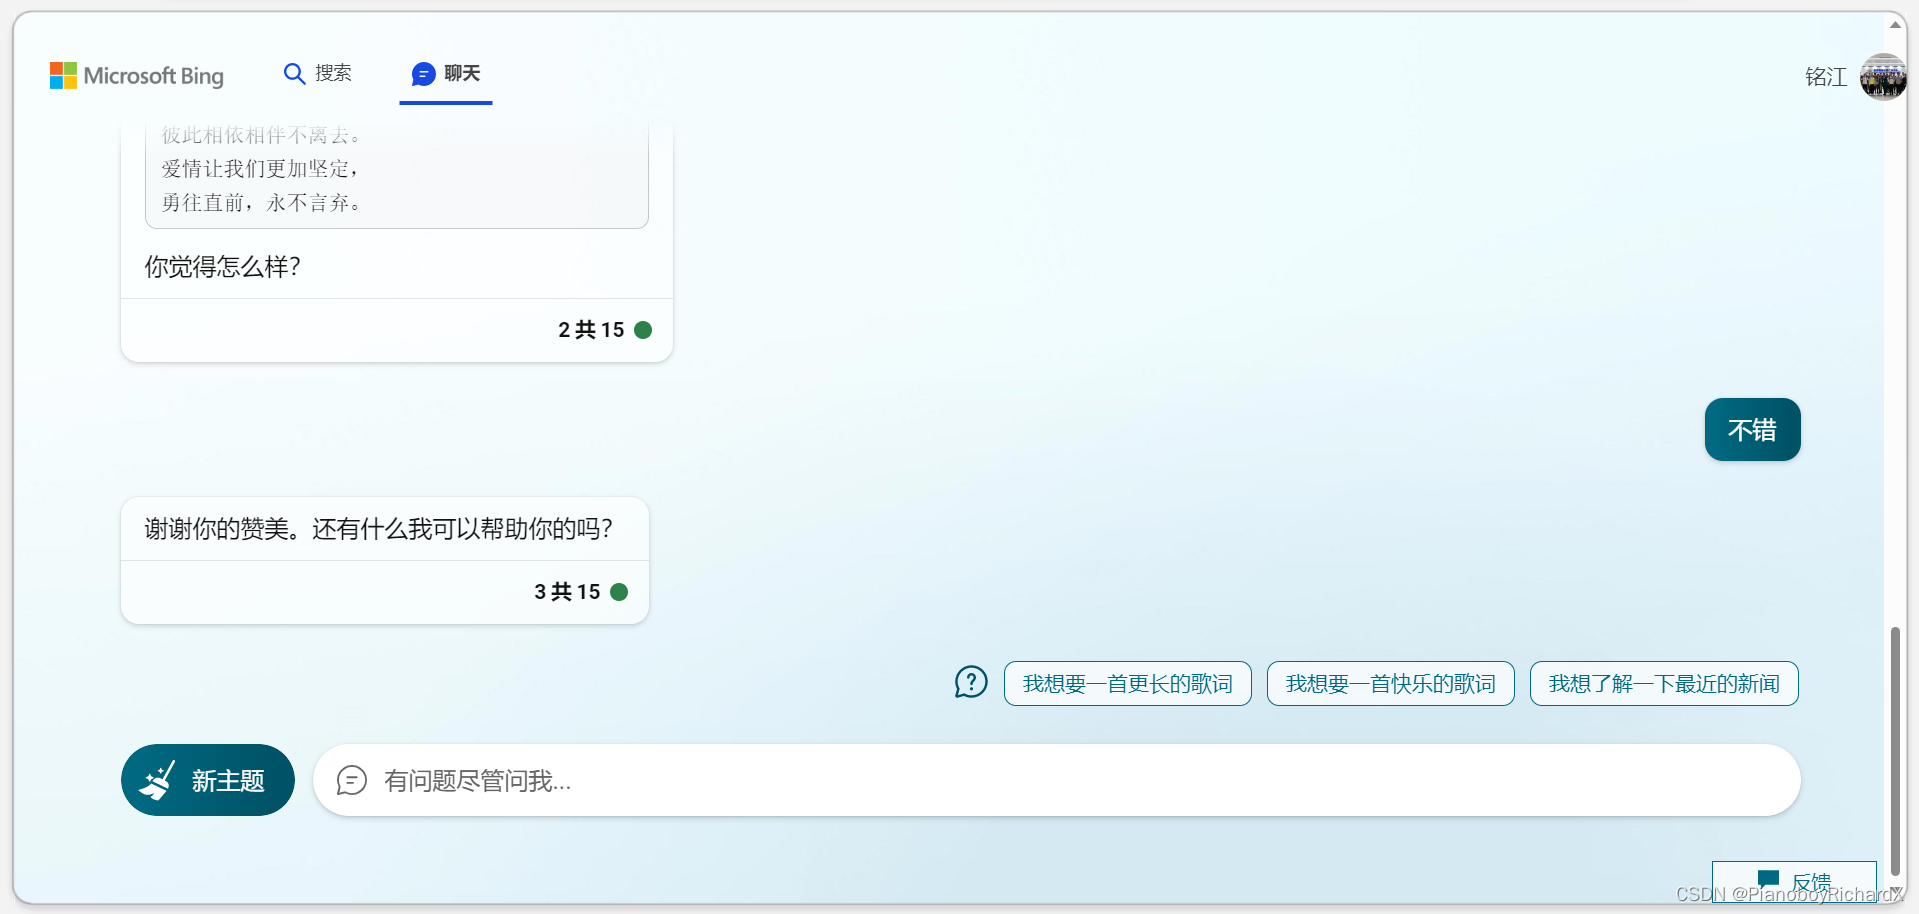Viewport: 1919px width, 914px height.
Task: Click the scroll up arrow
Action: click(x=1895, y=25)
